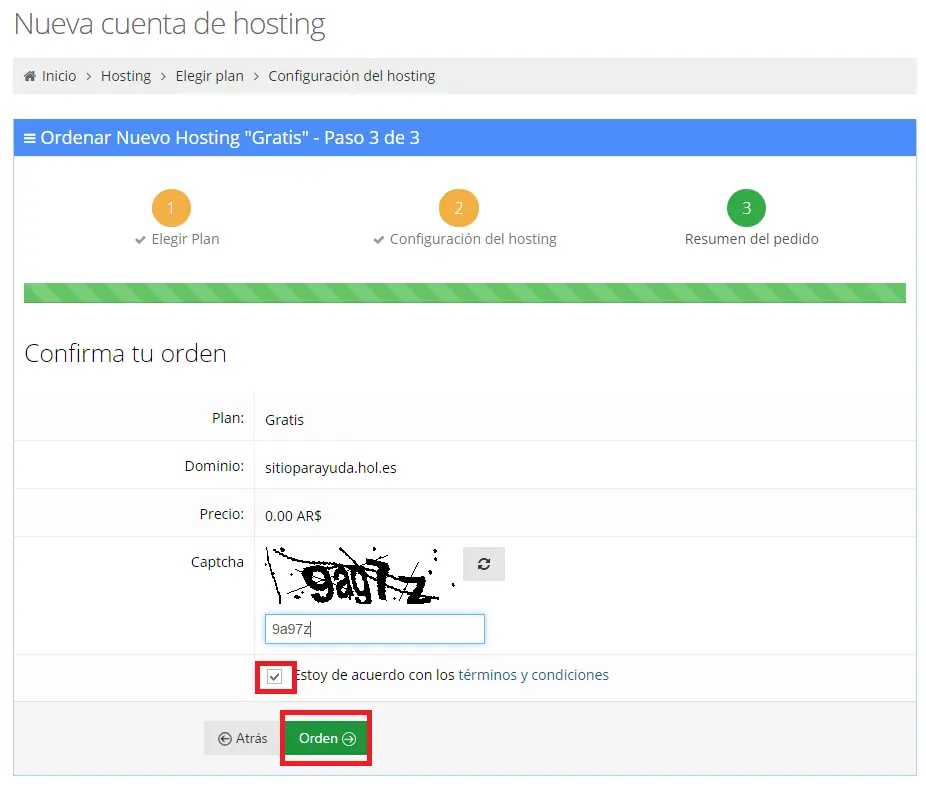This screenshot has height=792, width=926.
Task: Select step 2 orange circle
Action: click(458, 208)
